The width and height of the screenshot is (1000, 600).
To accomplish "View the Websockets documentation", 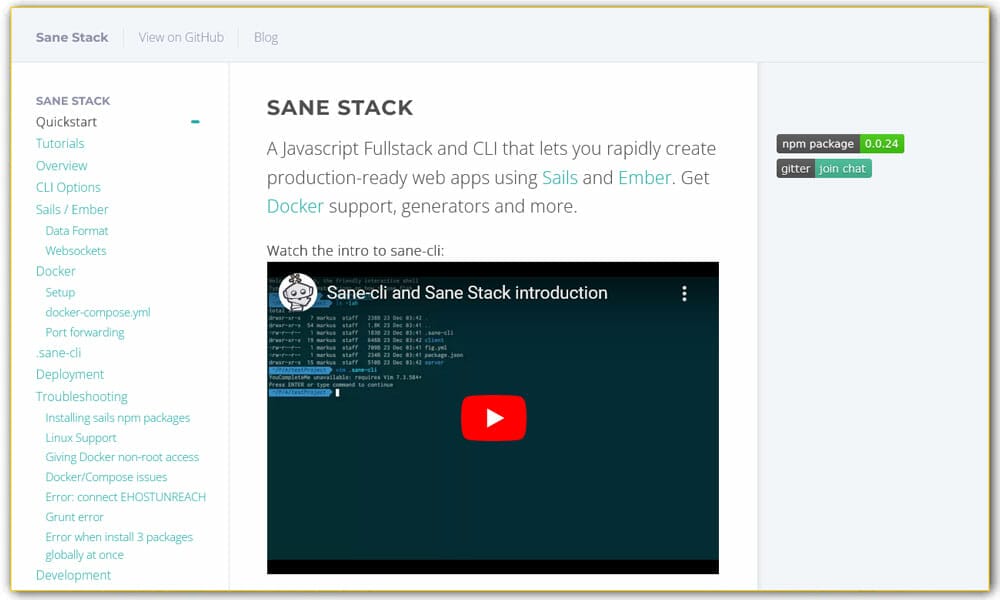I will coord(75,250).
